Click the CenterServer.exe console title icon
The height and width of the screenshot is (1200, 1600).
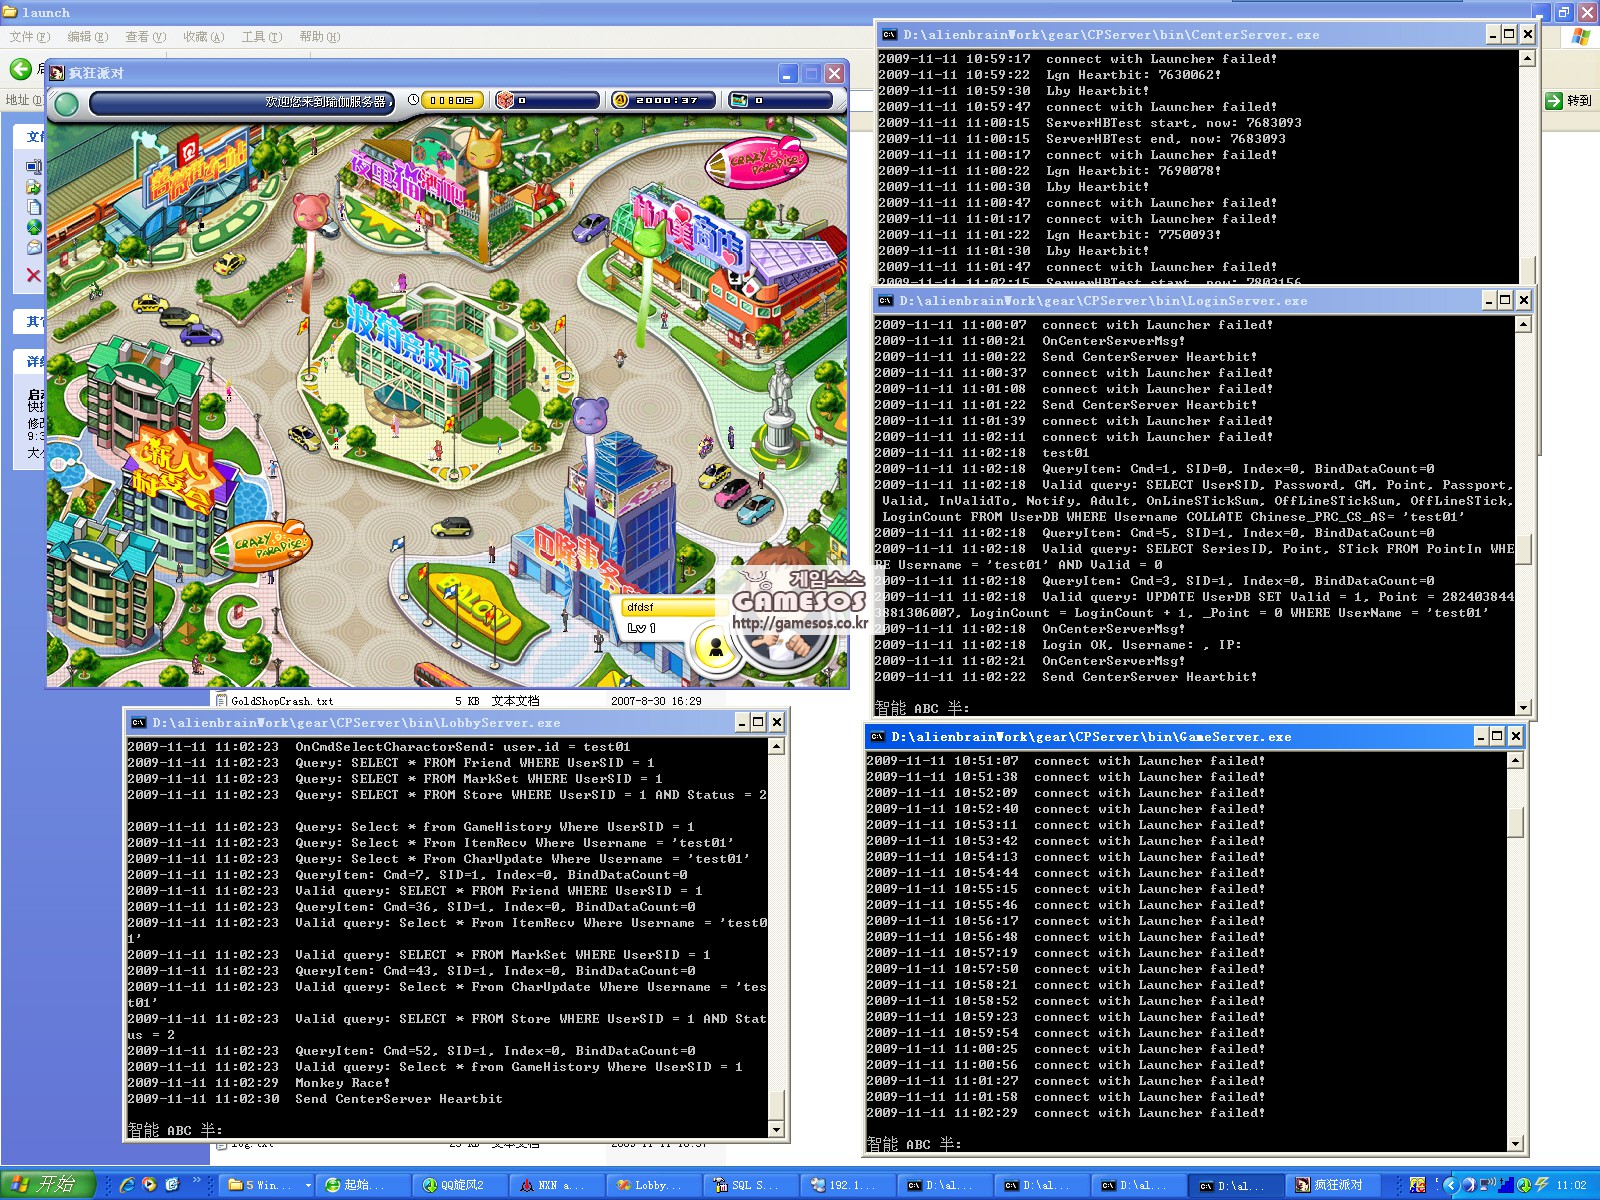[x=889, y=34]
